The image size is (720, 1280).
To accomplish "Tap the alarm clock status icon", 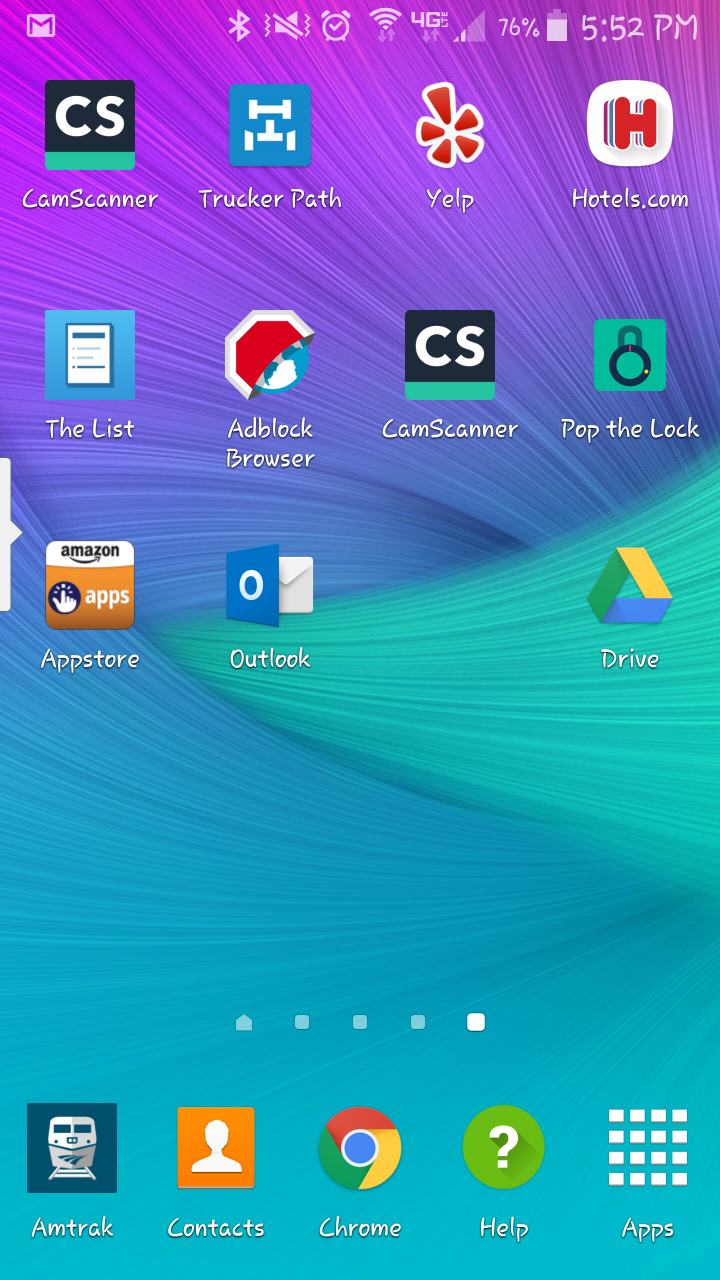I will click(336, 26).
